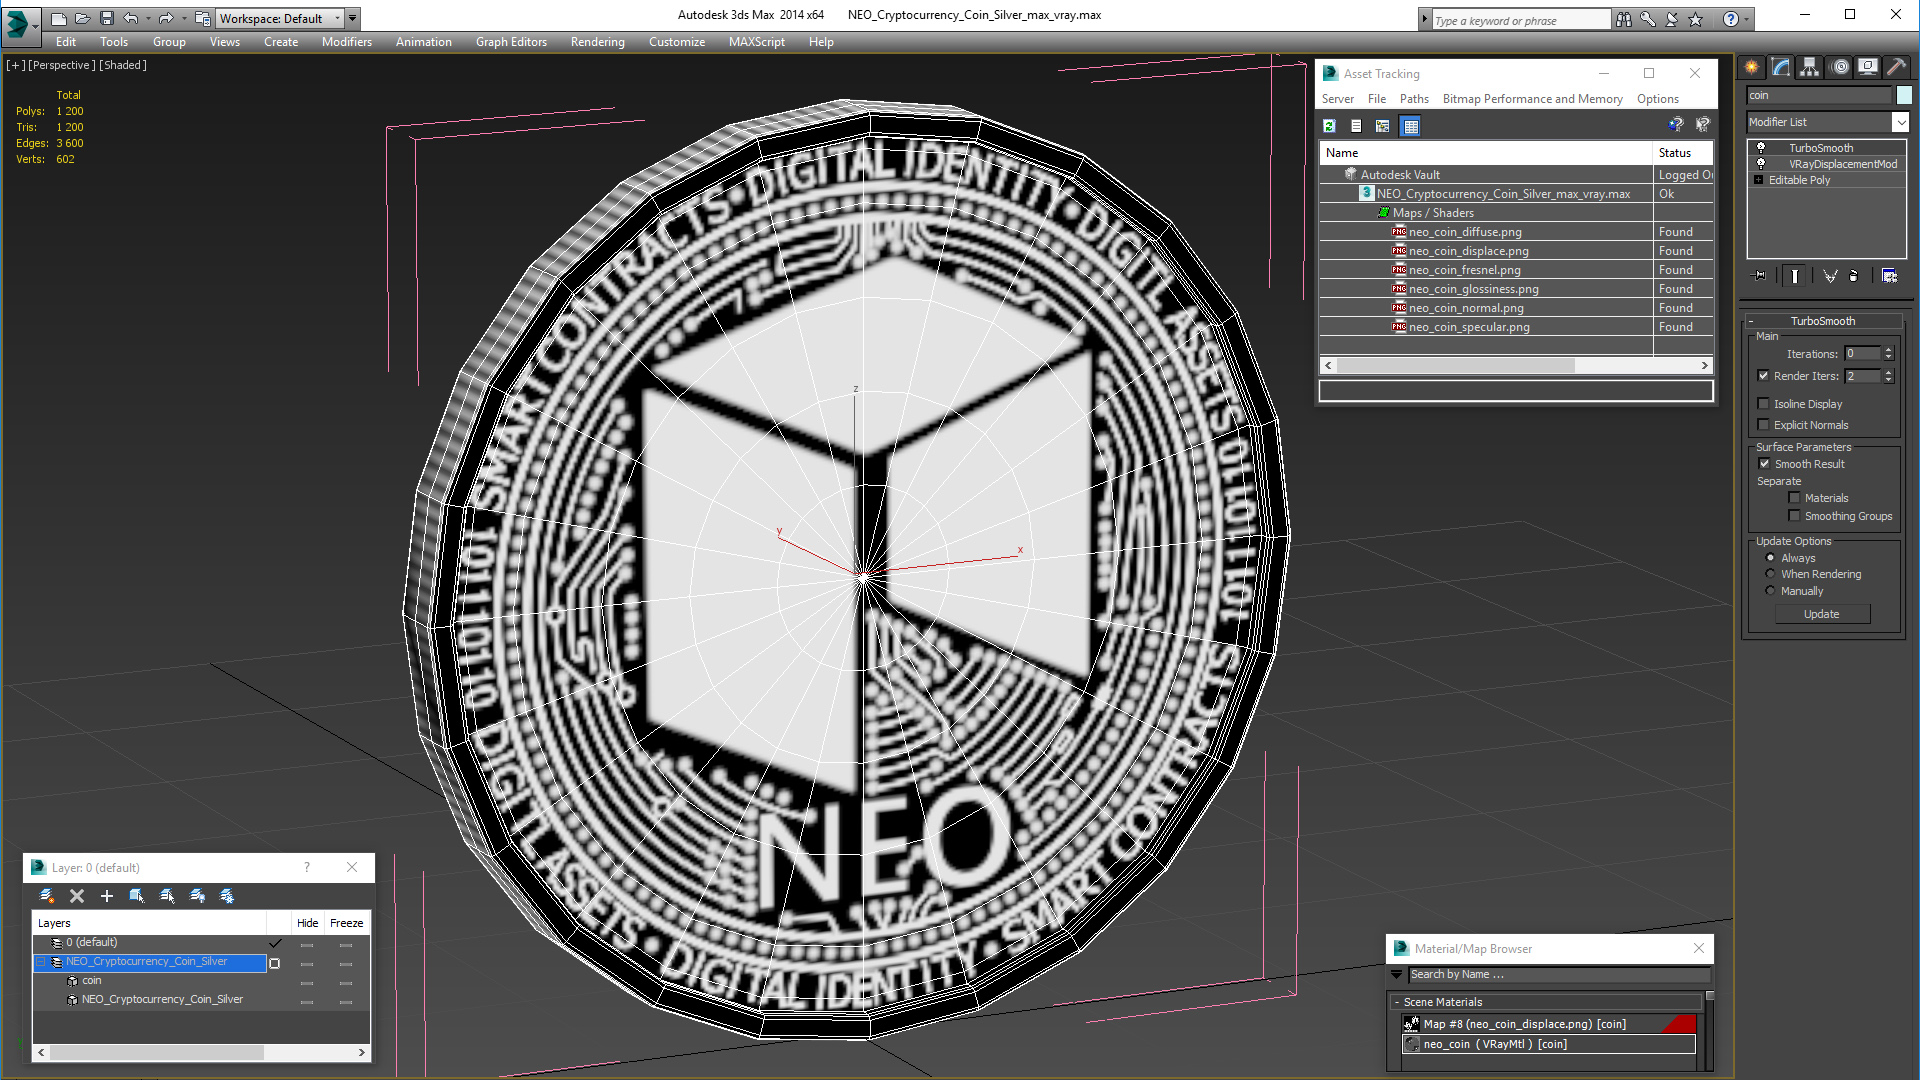1920x1080 pixels.
Task: Toggle Smooth Result checkbox
Action: click(x=1765, y=464)
